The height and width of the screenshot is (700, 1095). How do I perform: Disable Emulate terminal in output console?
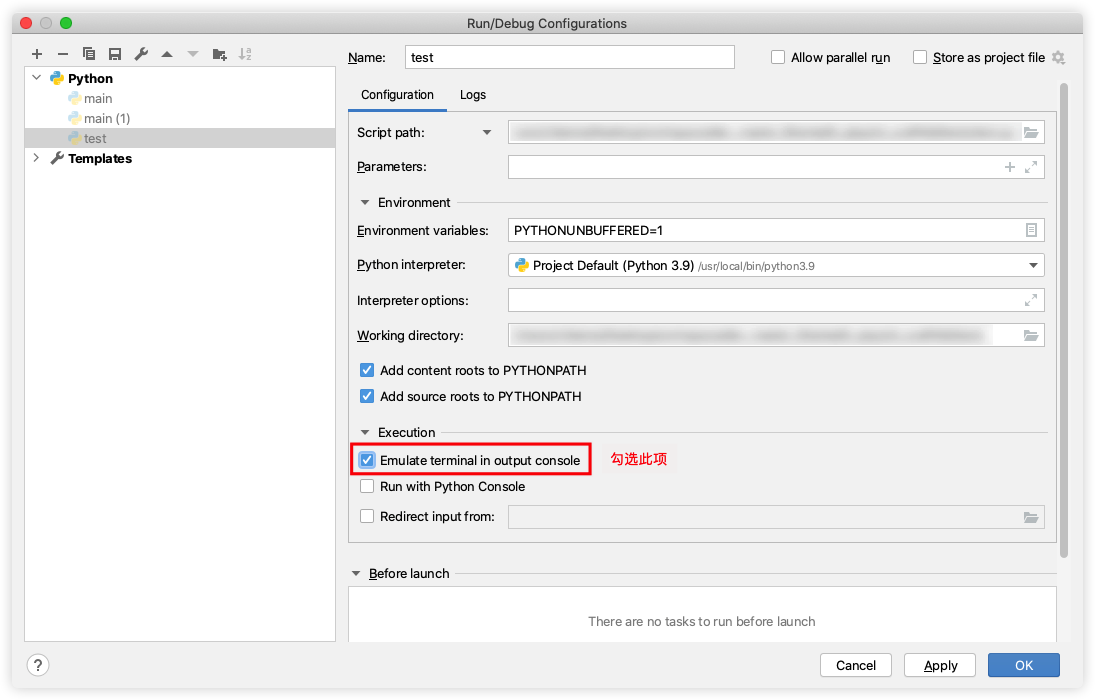(367, 459)
